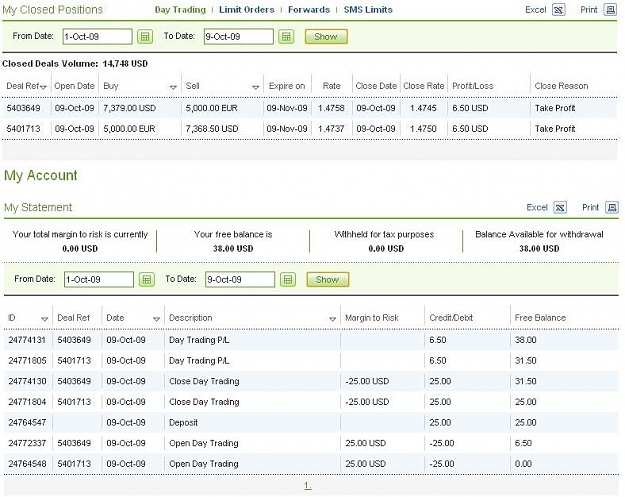Viewport: 625px width, 497px height.
Task: Focus Closed Positions To Date field
Action: click(x=238, y=37)
